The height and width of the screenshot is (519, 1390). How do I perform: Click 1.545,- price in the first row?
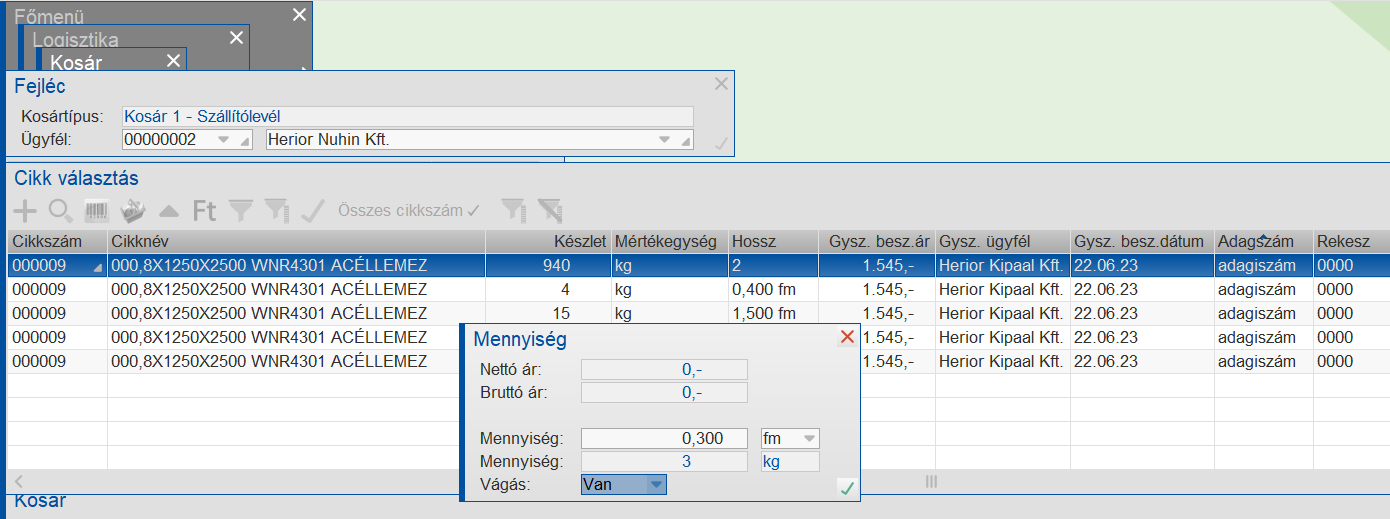tap(876, 265)
